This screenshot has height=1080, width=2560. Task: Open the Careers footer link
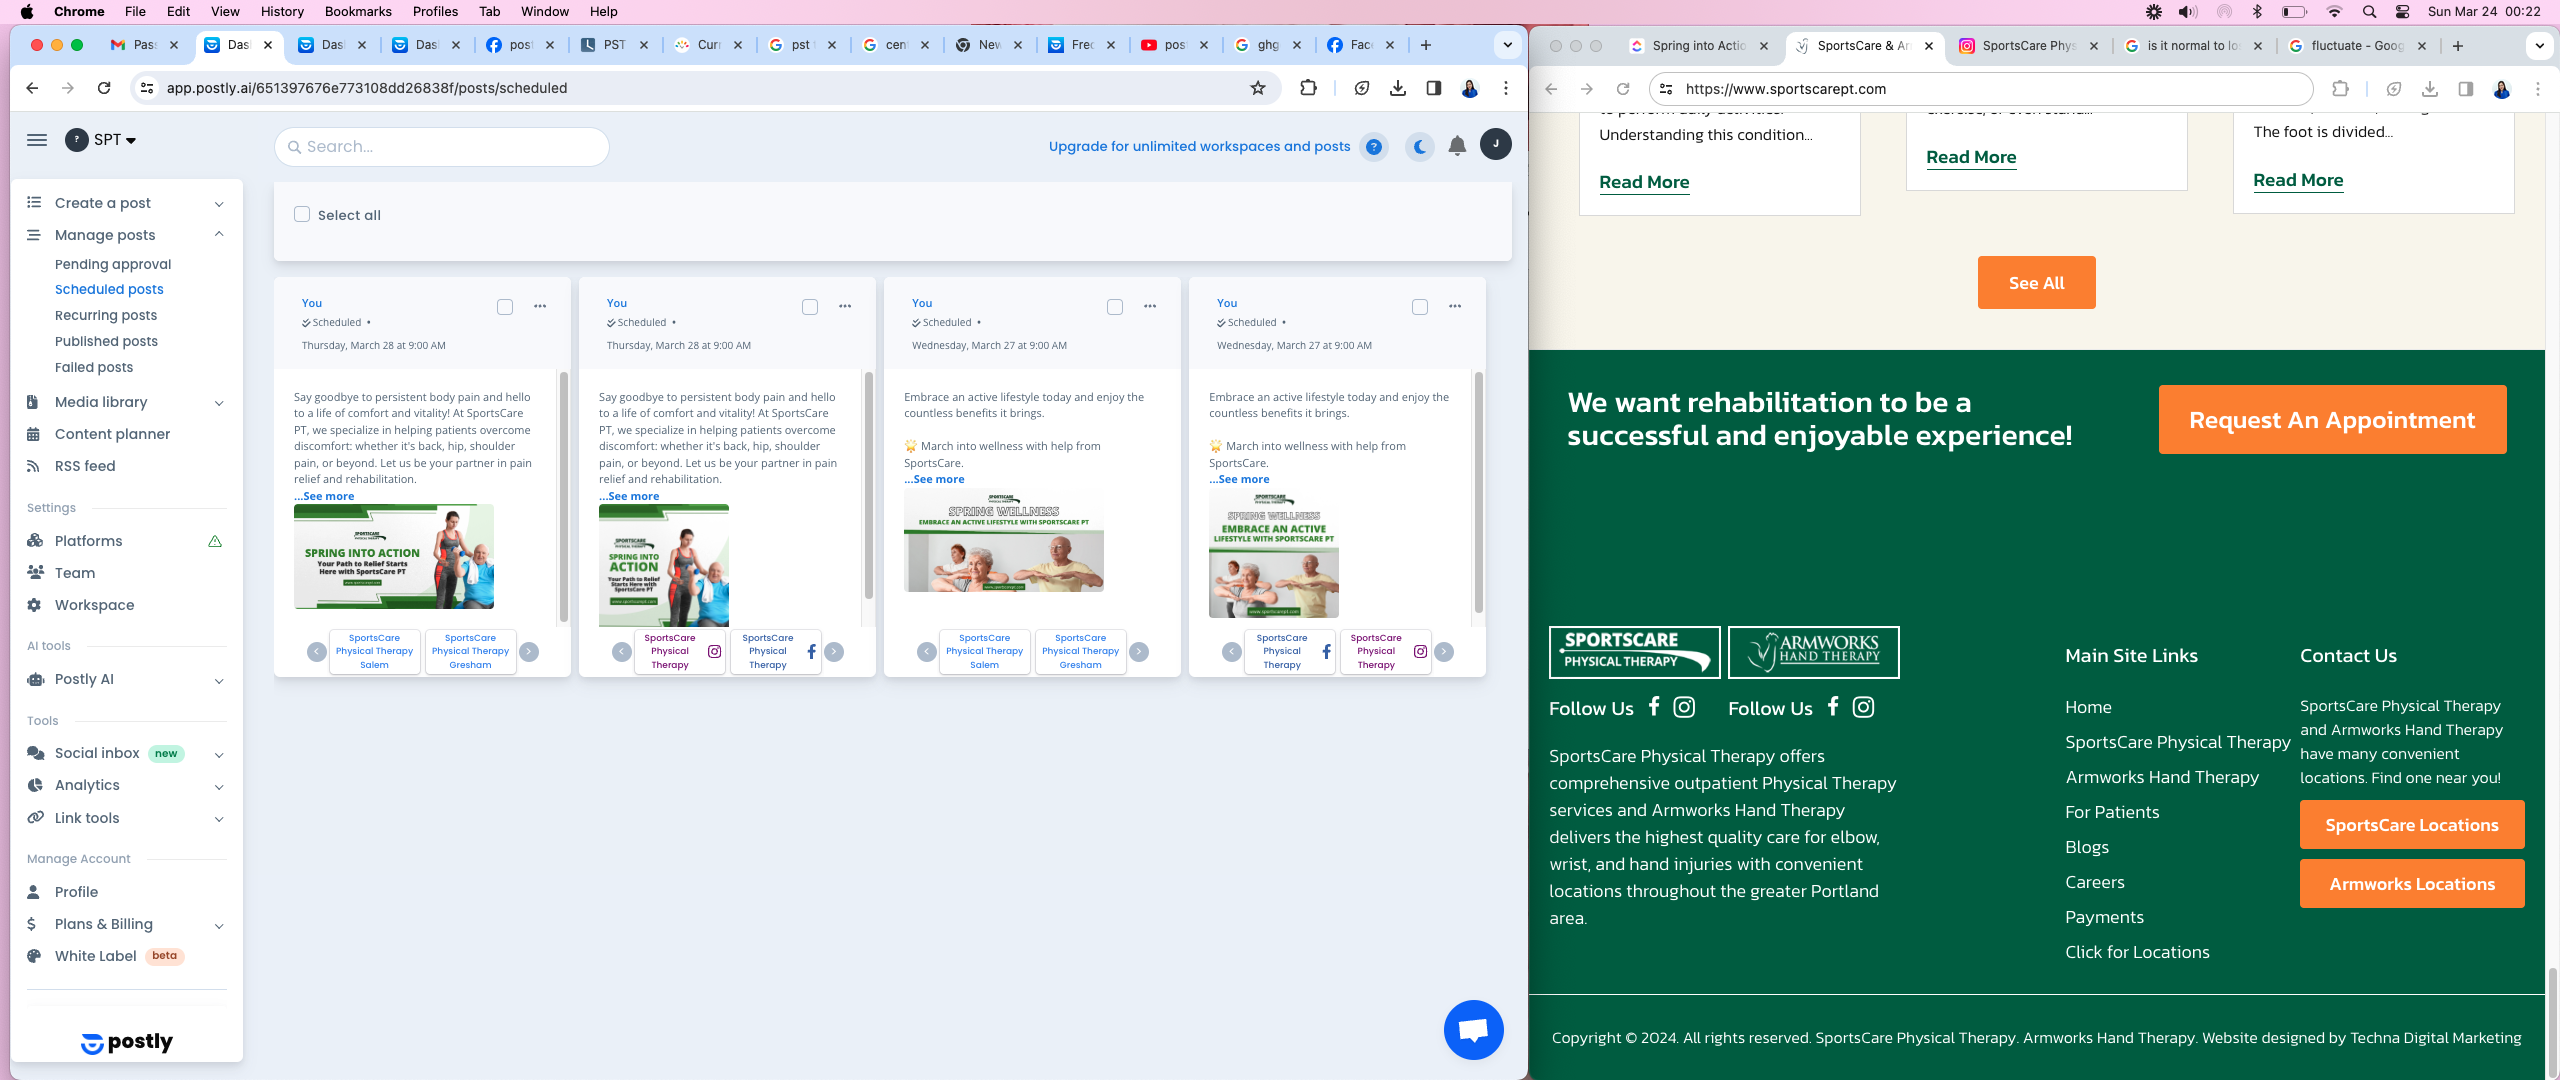[x=2094, y=882]
